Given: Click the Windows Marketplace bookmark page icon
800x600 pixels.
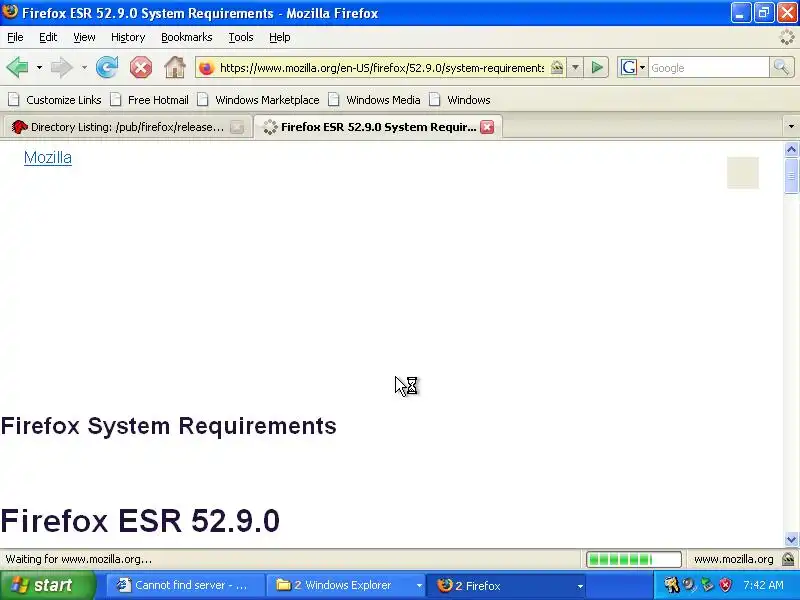Looking at the screenshot, I should (203, 99).
